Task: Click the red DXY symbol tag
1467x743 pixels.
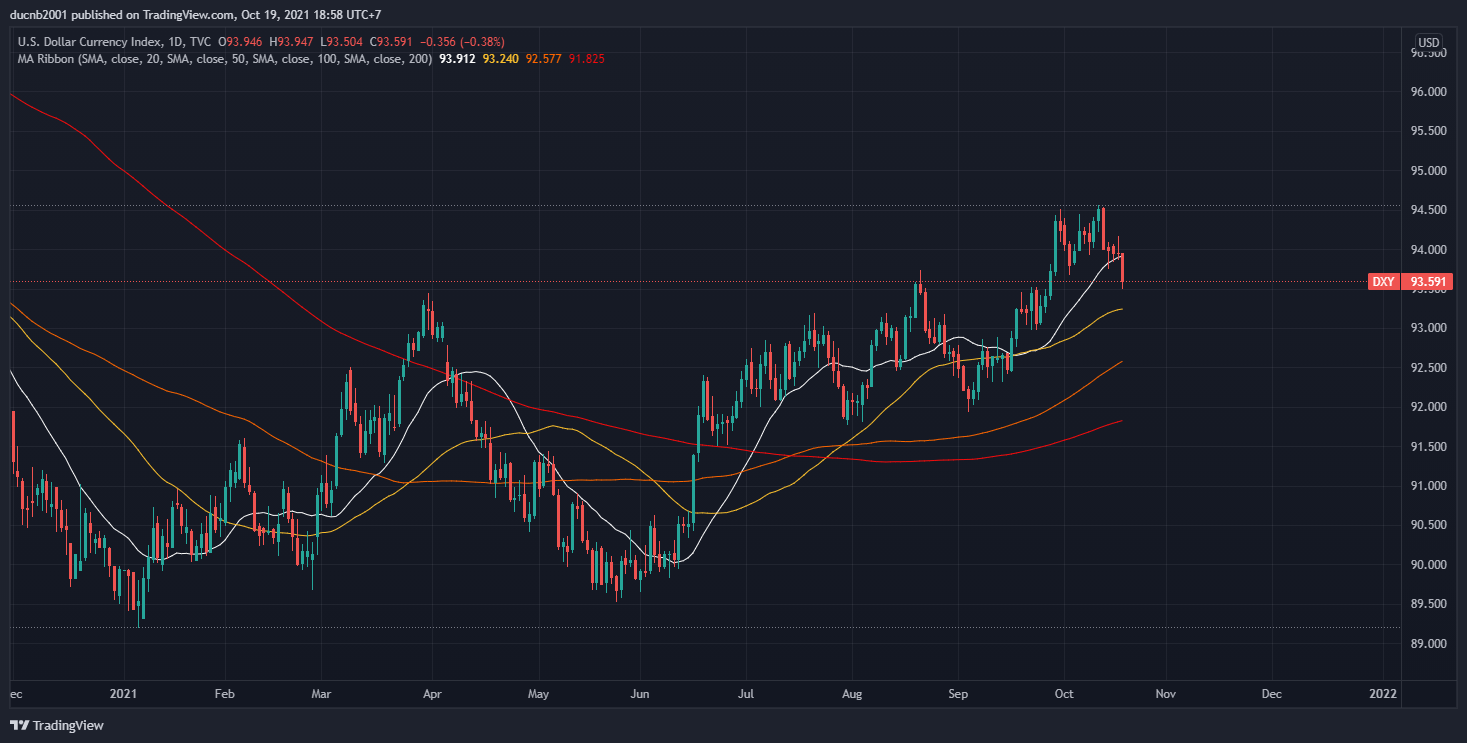Action: click(x=1383, y=282)
